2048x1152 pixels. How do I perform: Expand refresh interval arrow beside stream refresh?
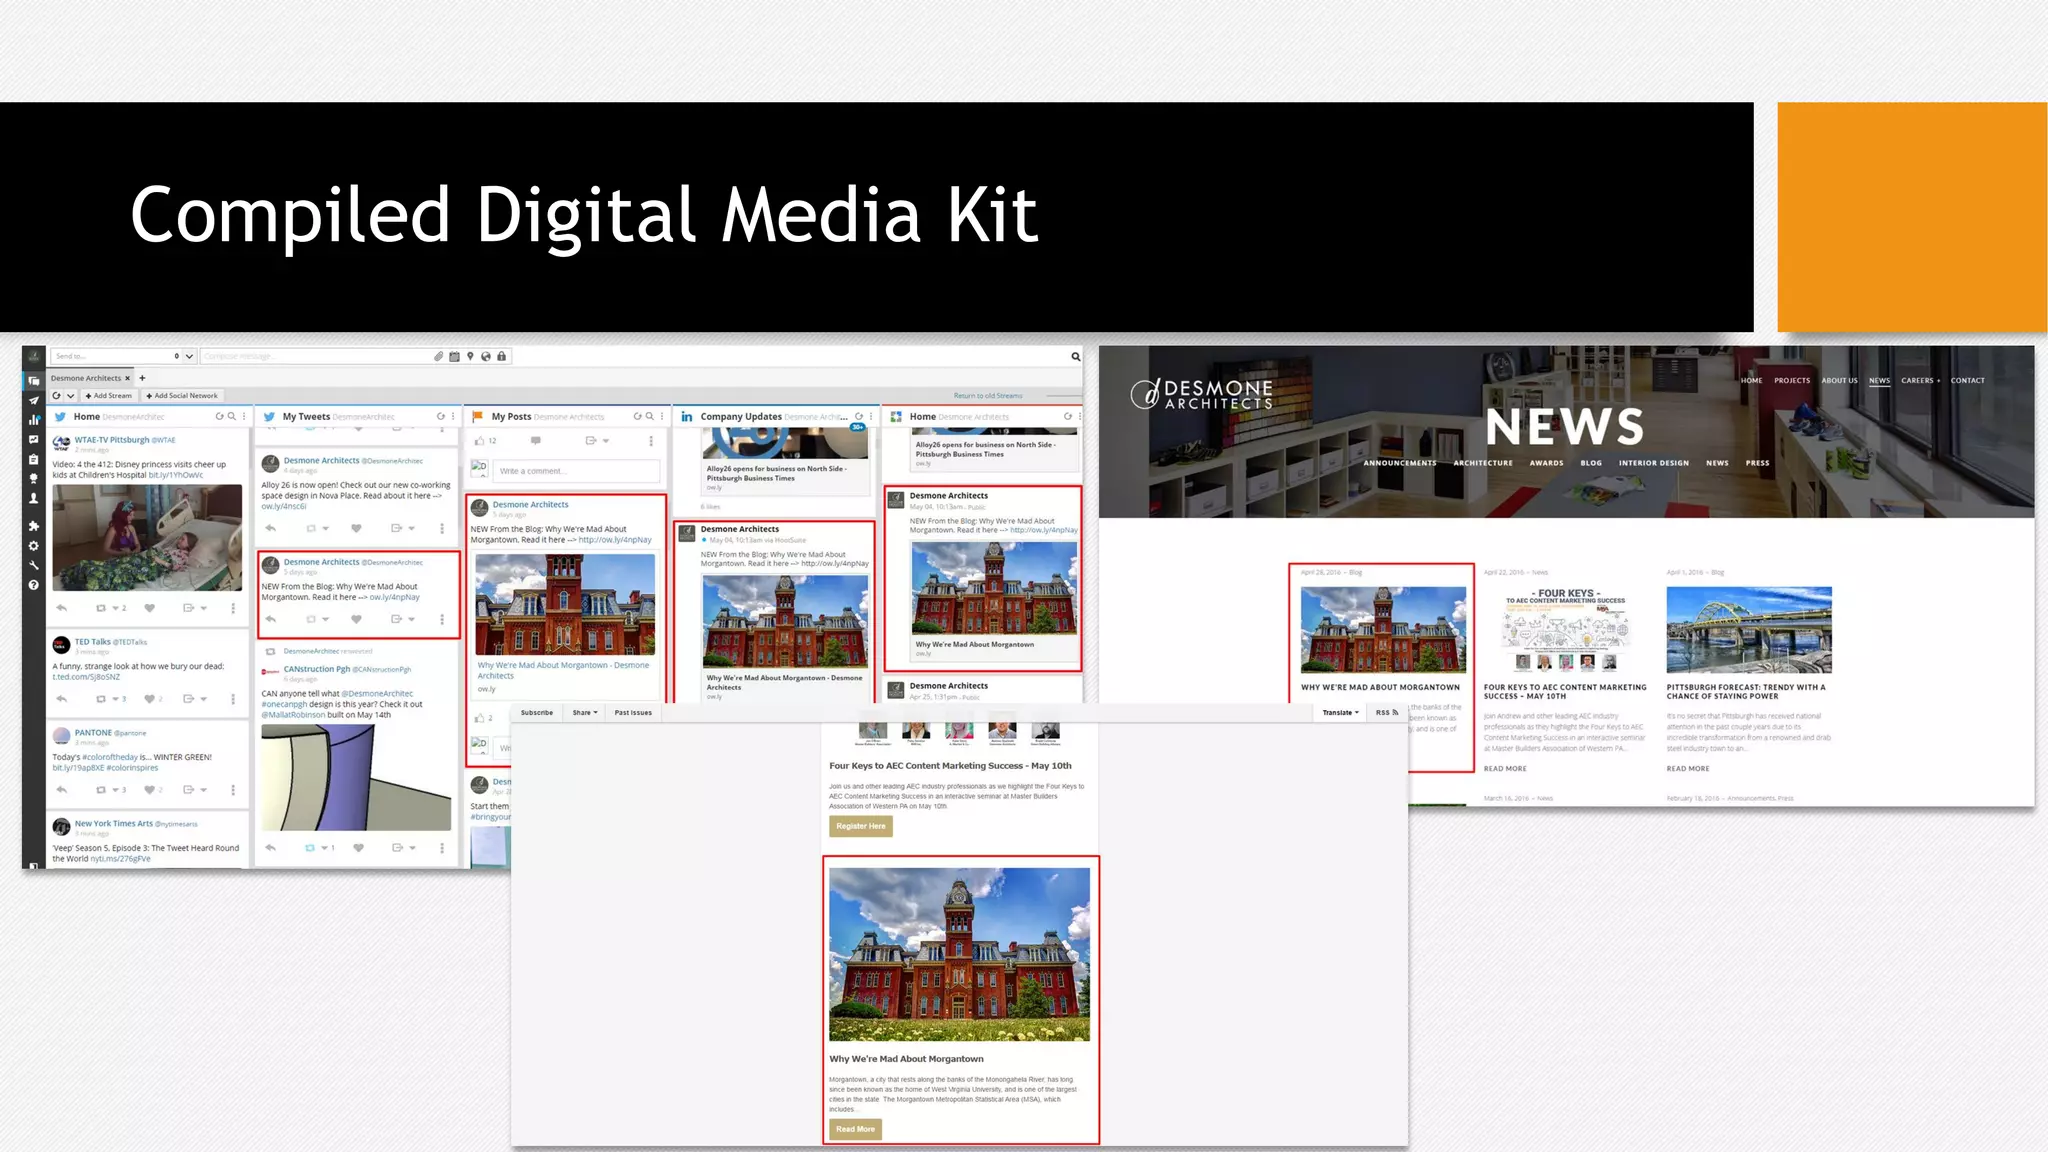71,396
